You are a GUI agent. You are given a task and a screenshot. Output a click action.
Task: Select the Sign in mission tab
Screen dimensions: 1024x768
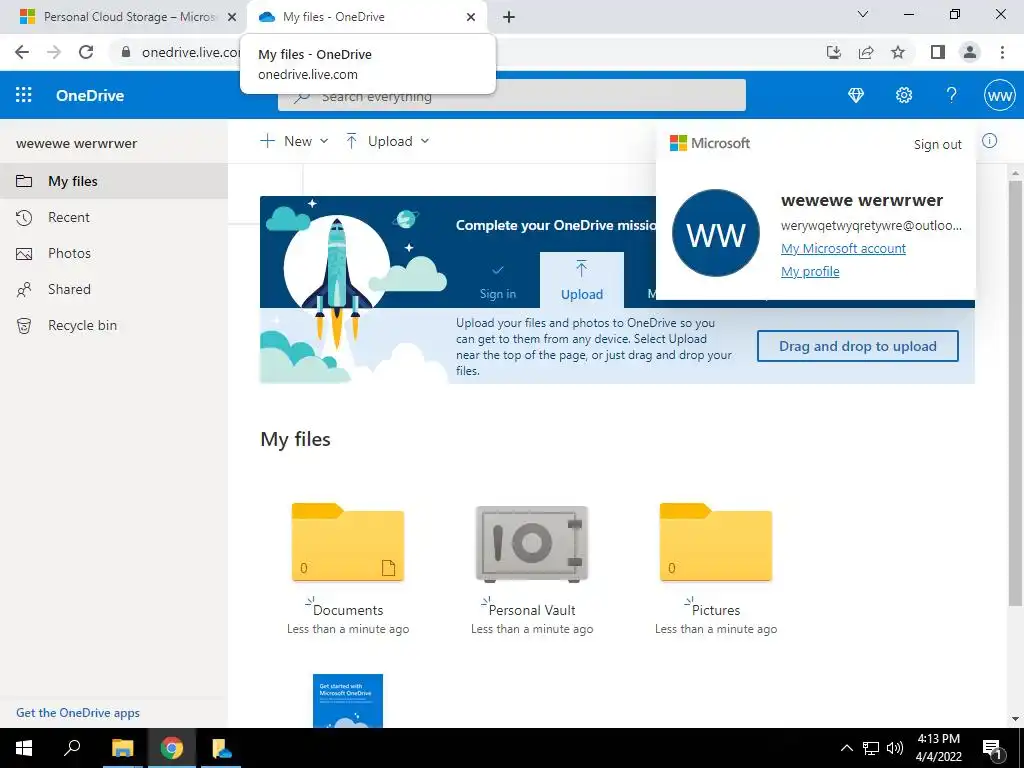click(x=498, y=280)
